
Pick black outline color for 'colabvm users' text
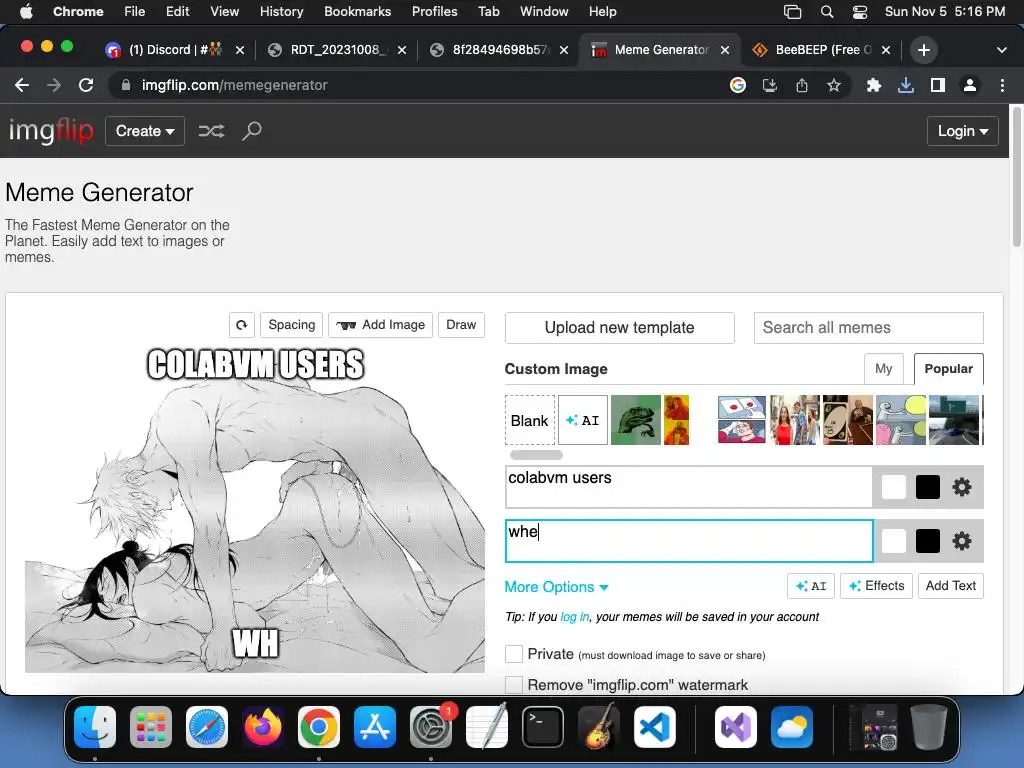tap(927, 487)
